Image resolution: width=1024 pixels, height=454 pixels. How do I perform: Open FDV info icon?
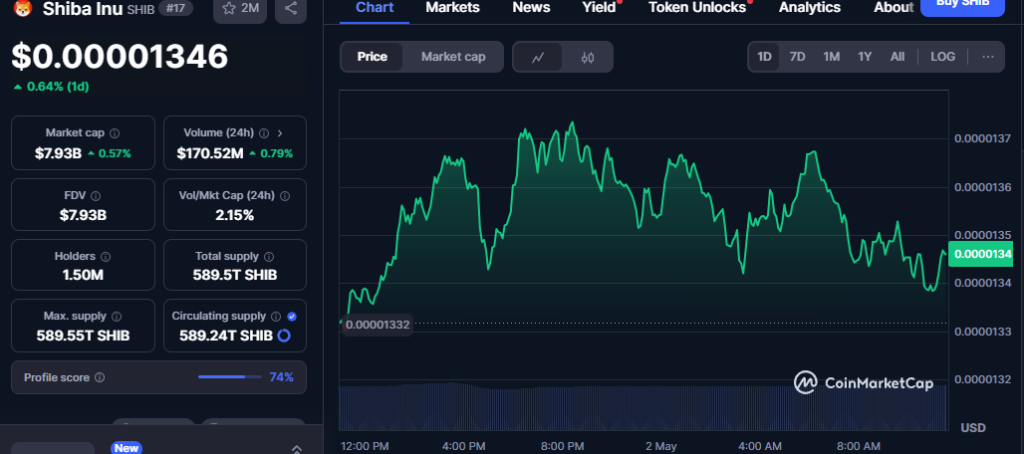pos(96,196)
